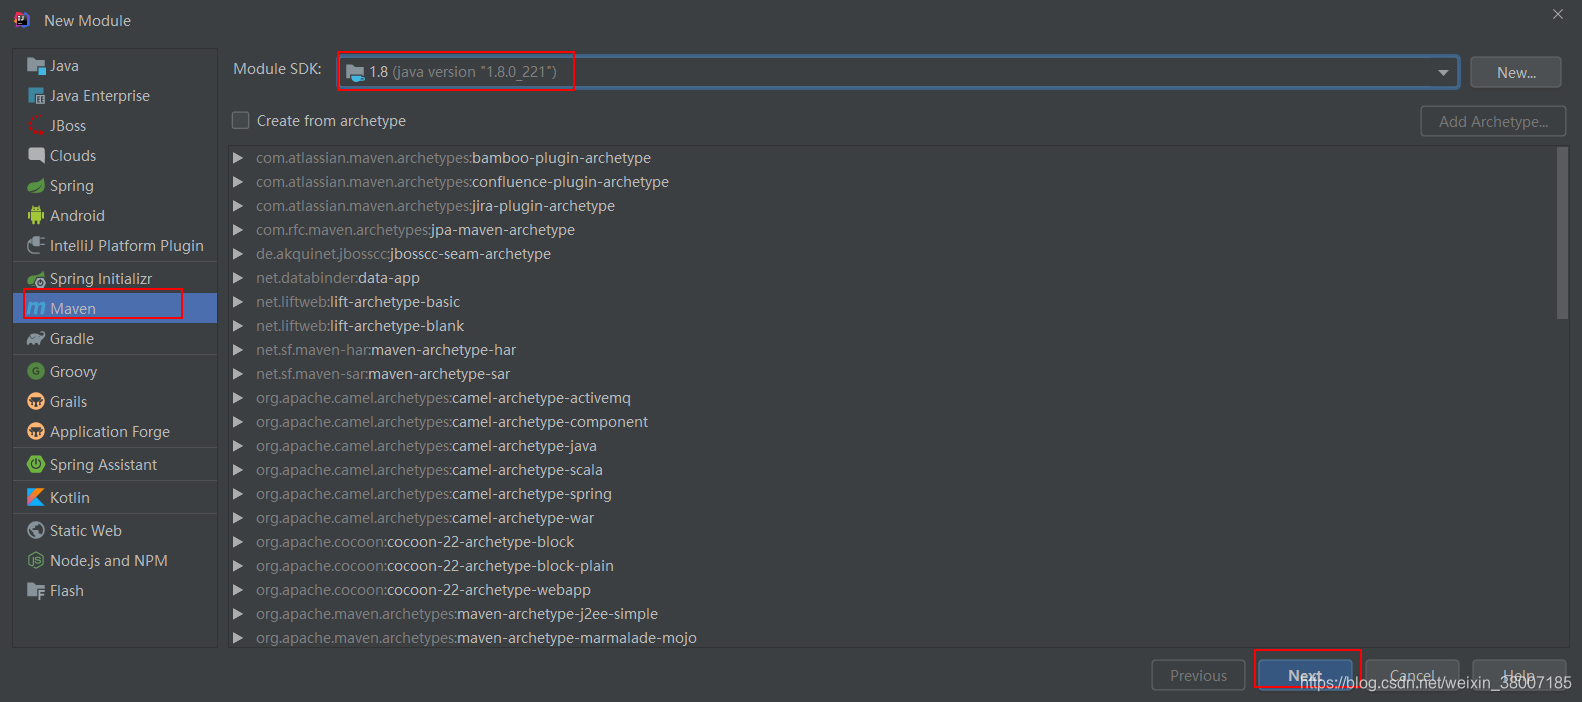Select camel-archetype-spring row

pos(892,494)
